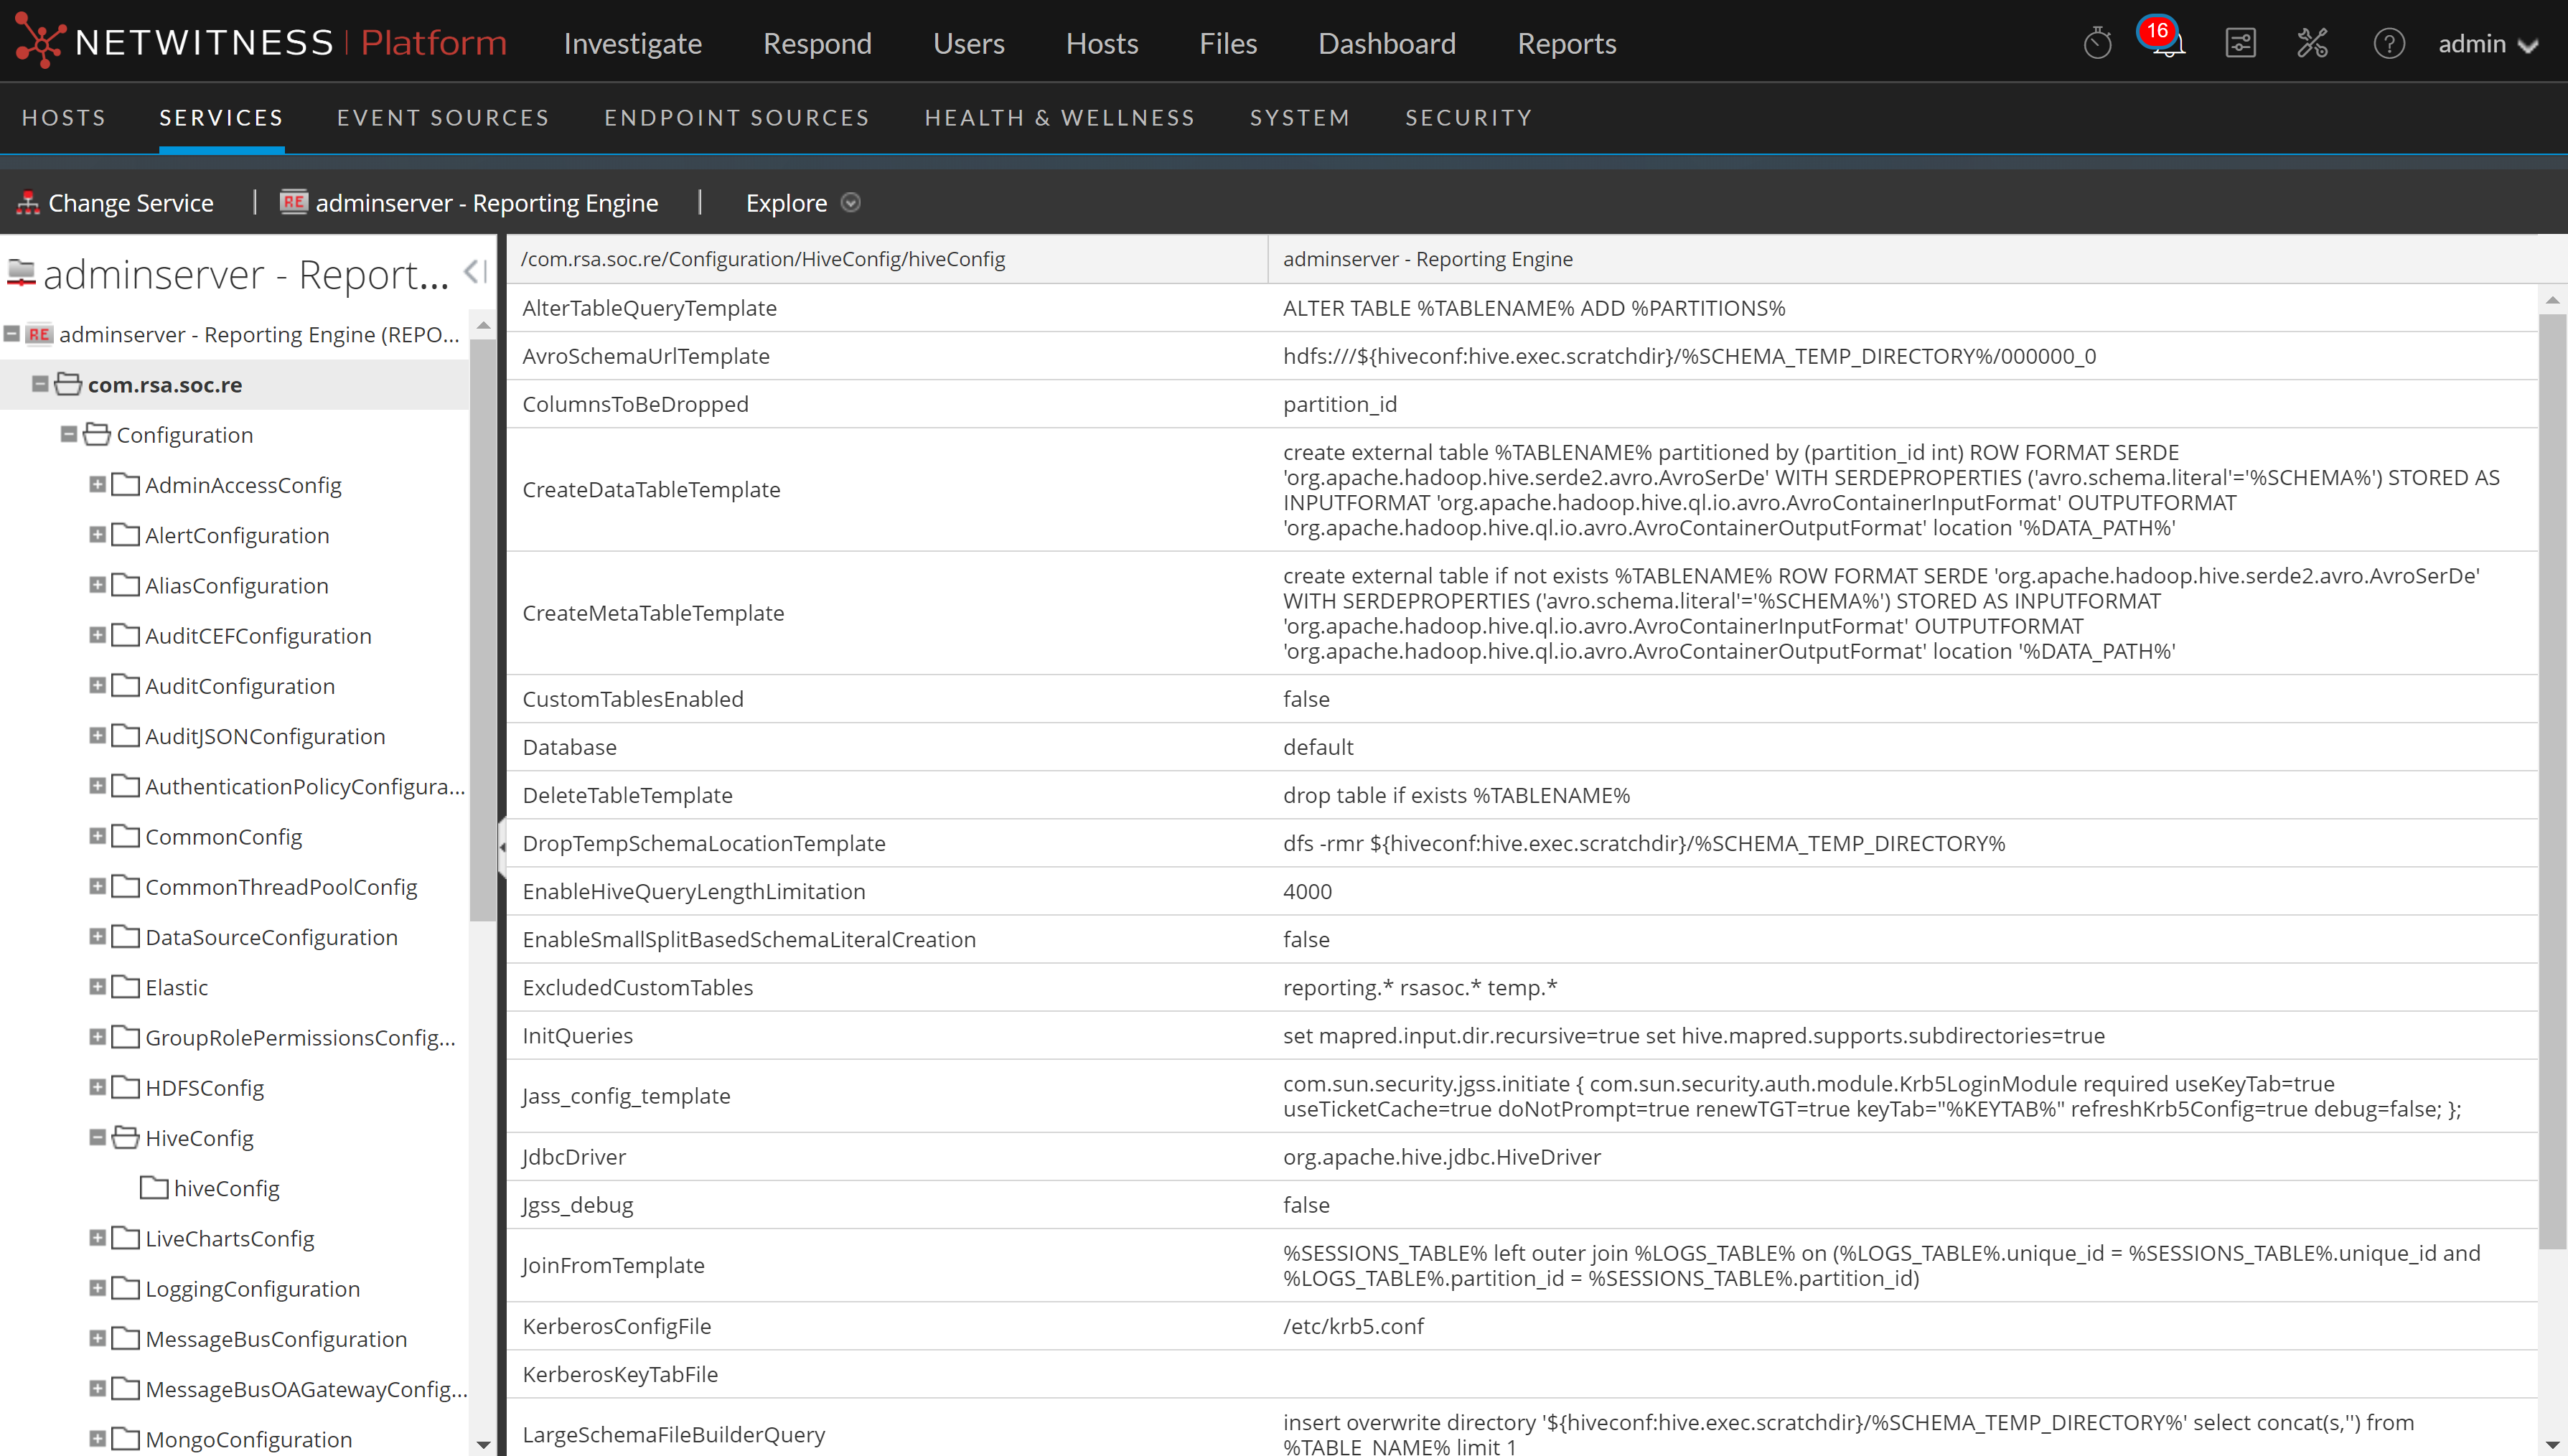Open the admin user dropdown
2568x1456 pixels.
pos(2487,44)
